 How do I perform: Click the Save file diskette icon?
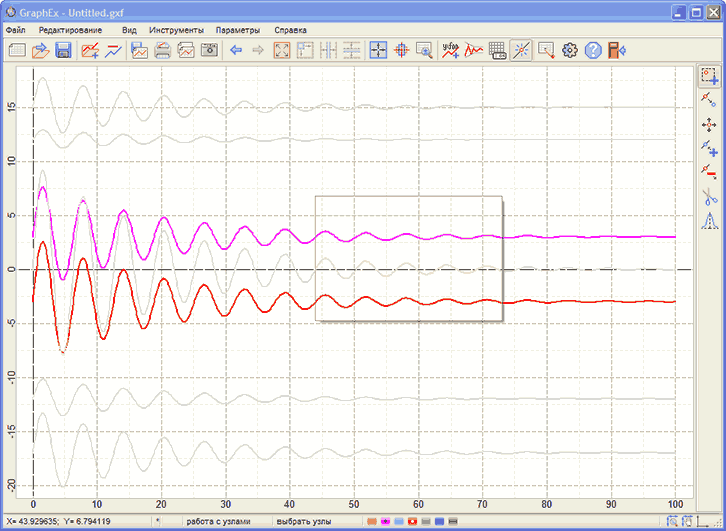(x=63, y=50)
